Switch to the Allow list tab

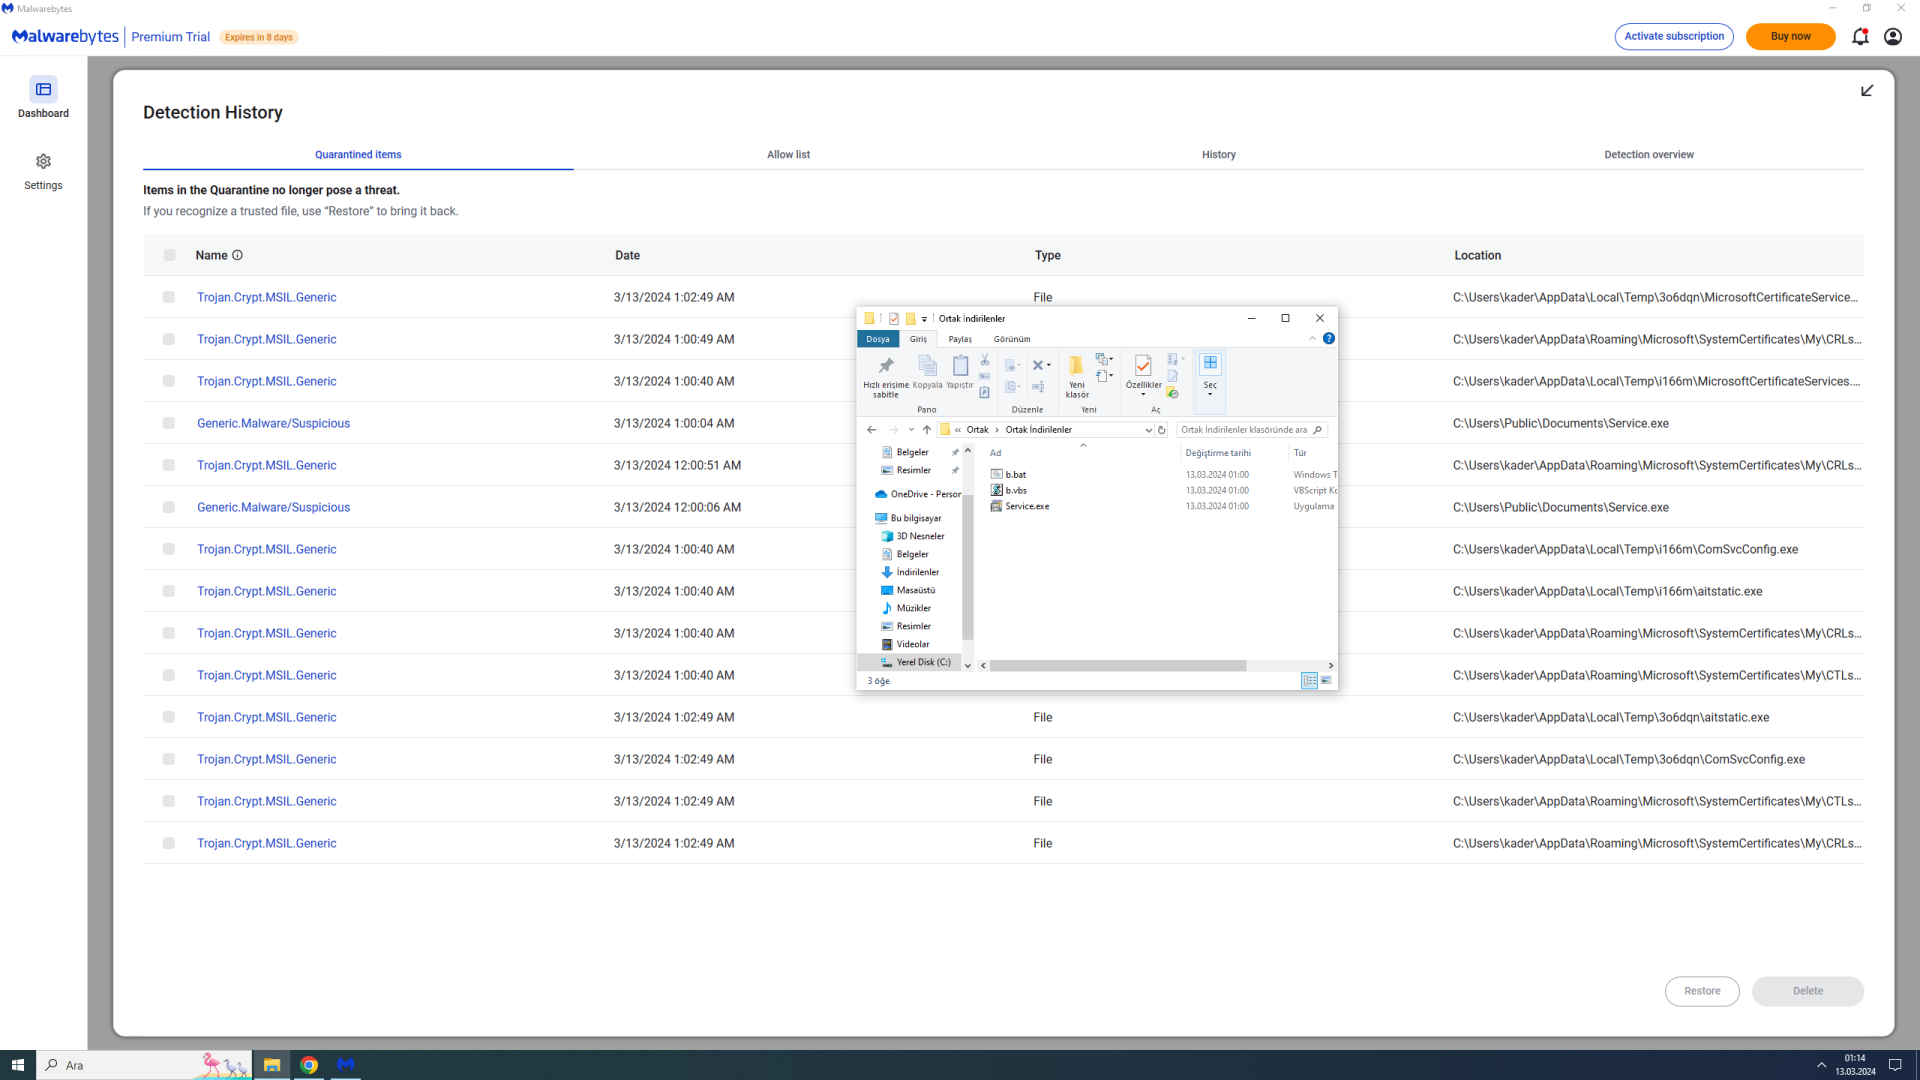pos(788,155)
